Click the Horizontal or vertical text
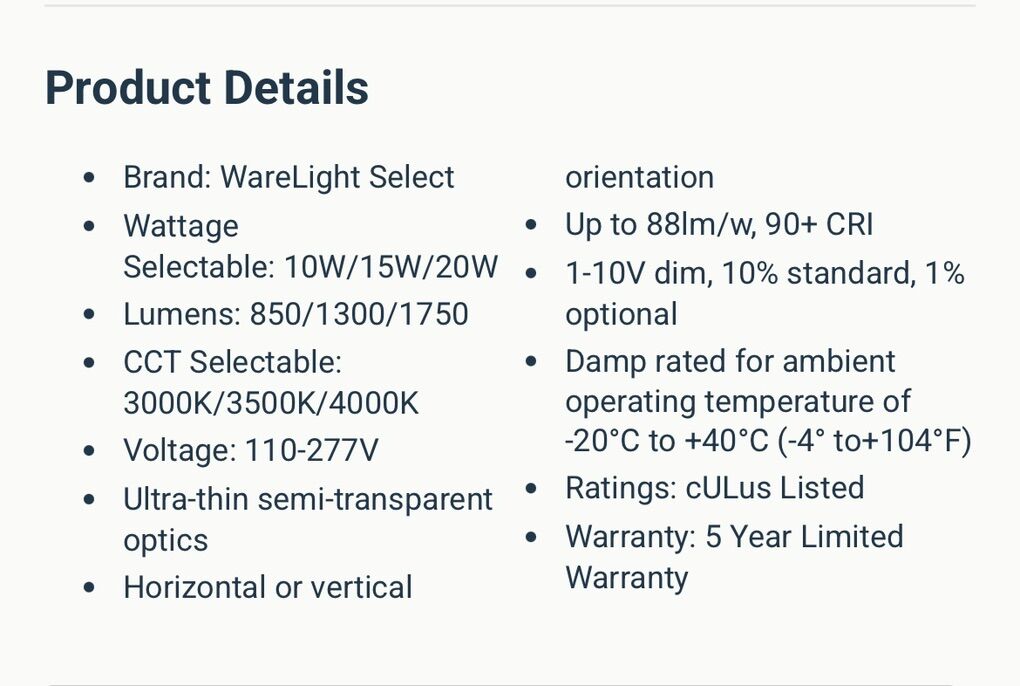Screen dimensions: 1020x686 click(268, 587)
